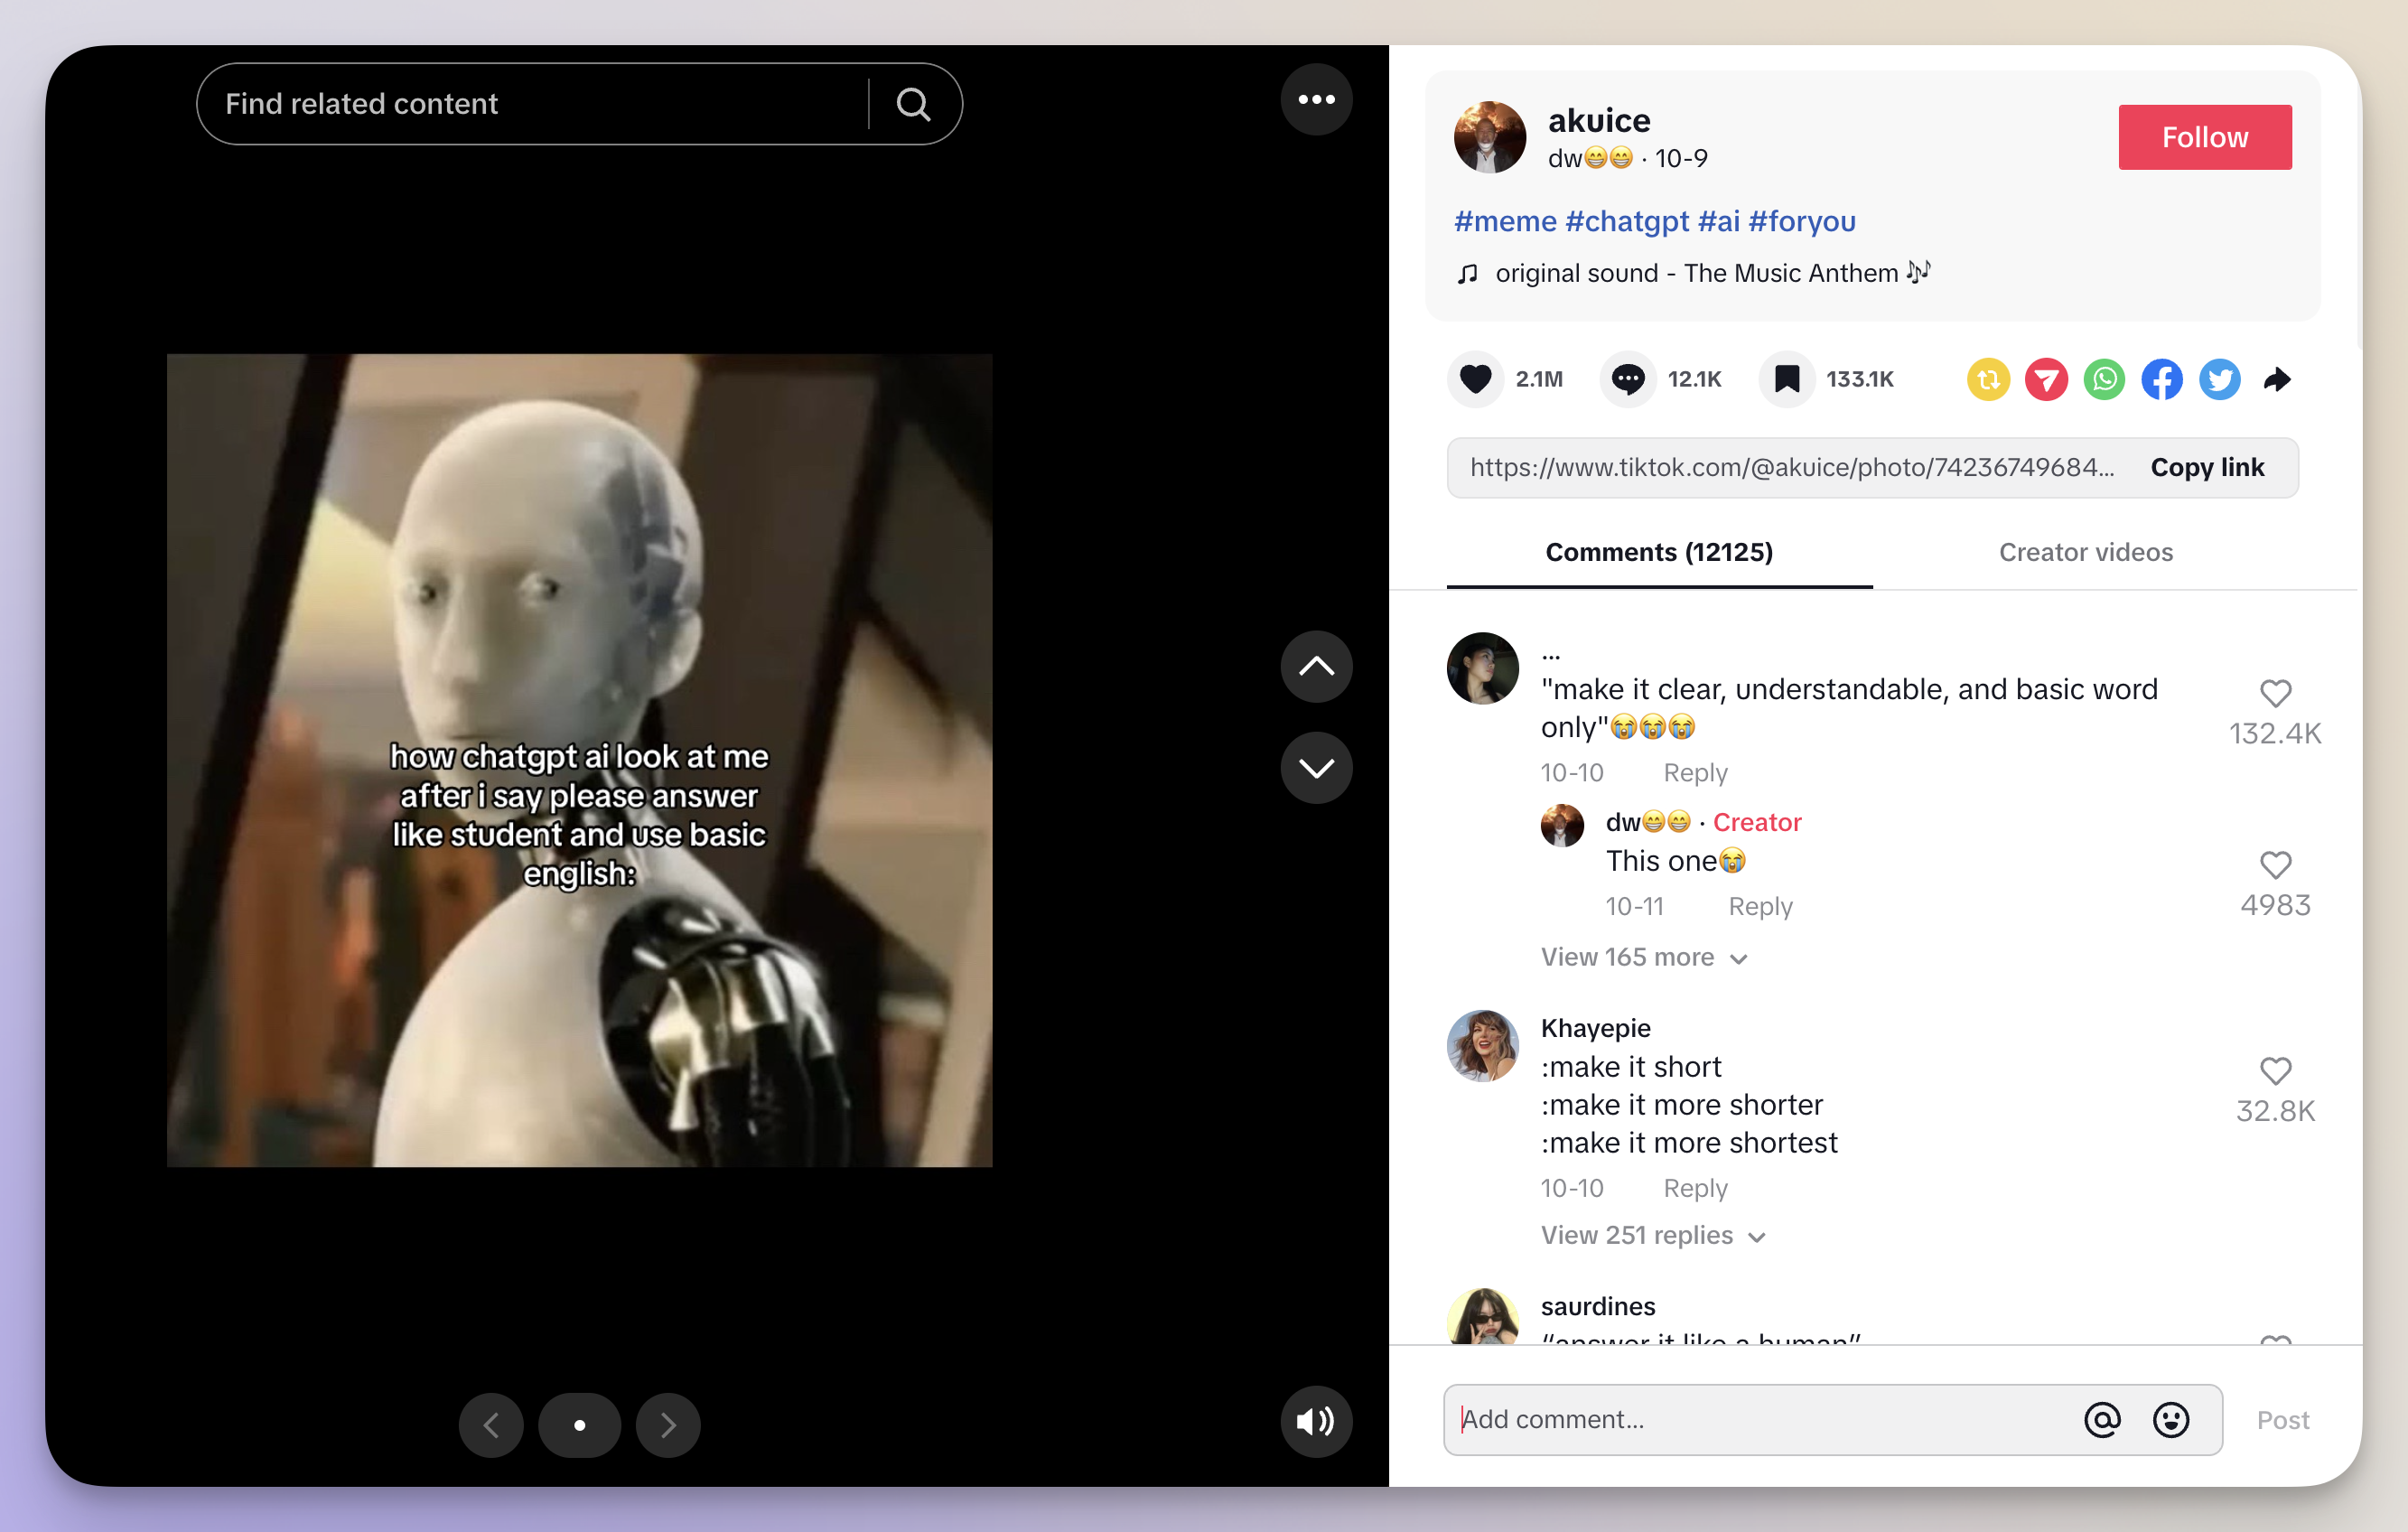Open the #ai hashtag
Screen dimensions: 2408x1532
[1718, 221]
